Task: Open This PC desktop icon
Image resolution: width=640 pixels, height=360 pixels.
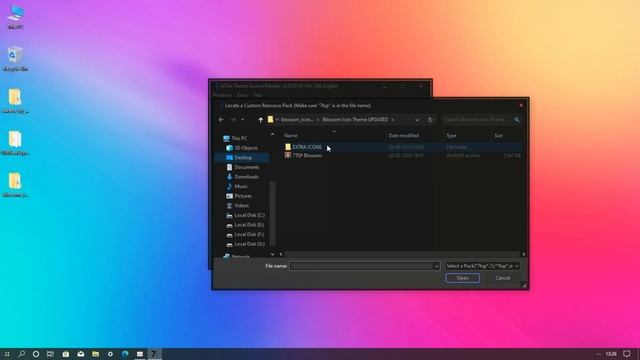Action: 15,17
